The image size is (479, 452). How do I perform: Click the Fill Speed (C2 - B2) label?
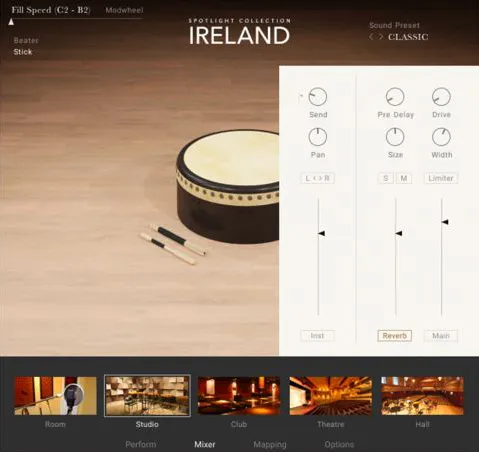point(51,10)
